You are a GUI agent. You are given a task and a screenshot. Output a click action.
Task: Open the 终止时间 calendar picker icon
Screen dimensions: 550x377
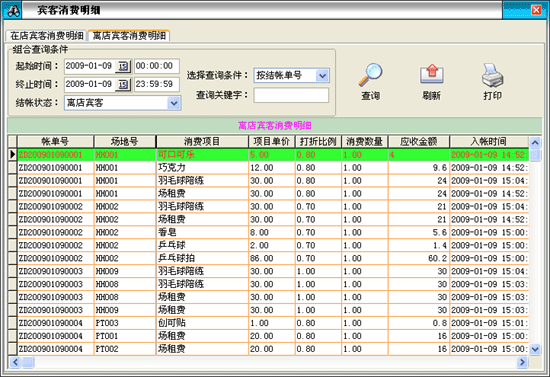pyautogui.click(x=123, y=85)
